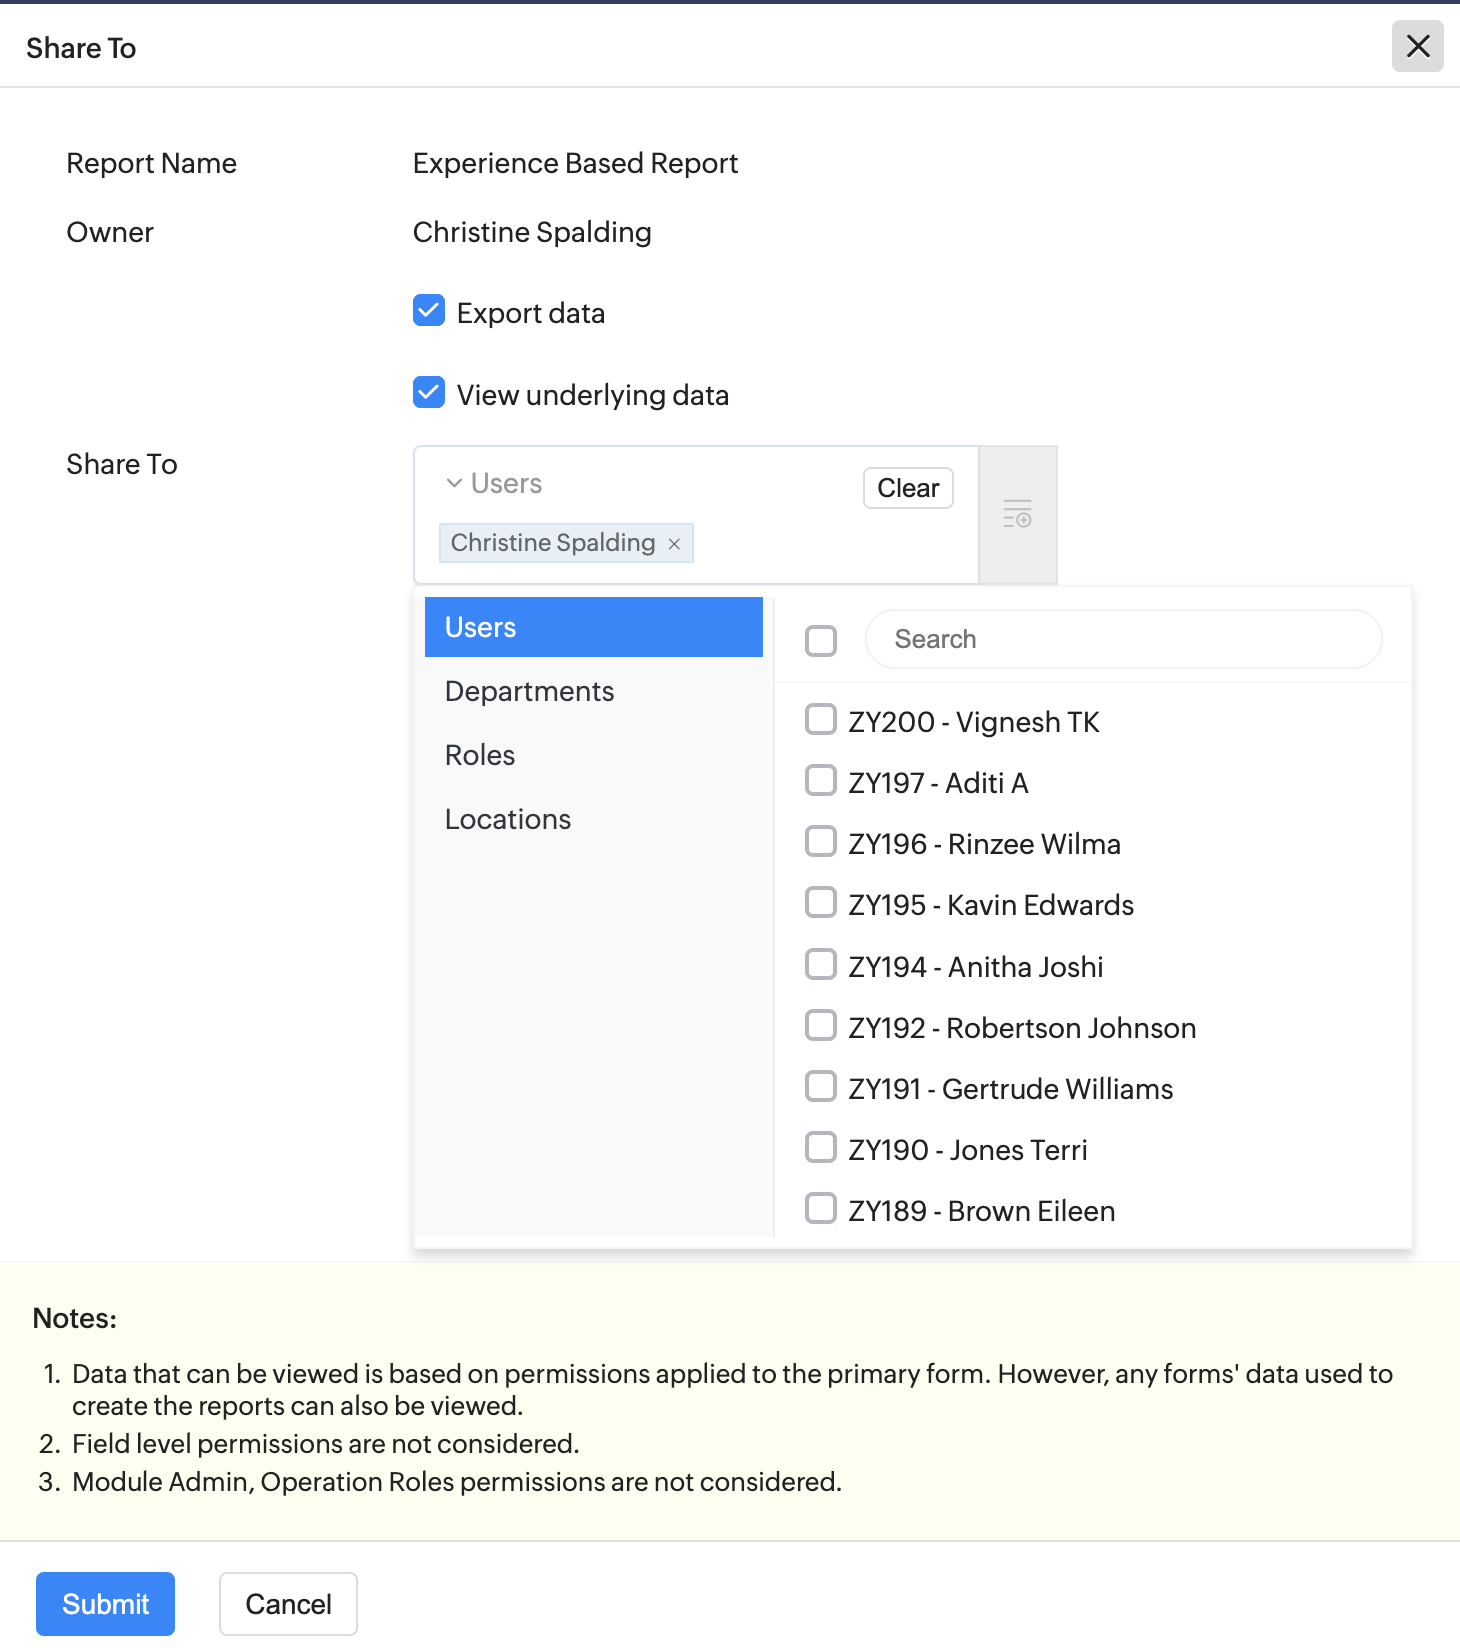Uncheck the Export data checkbox

point(429,311)
